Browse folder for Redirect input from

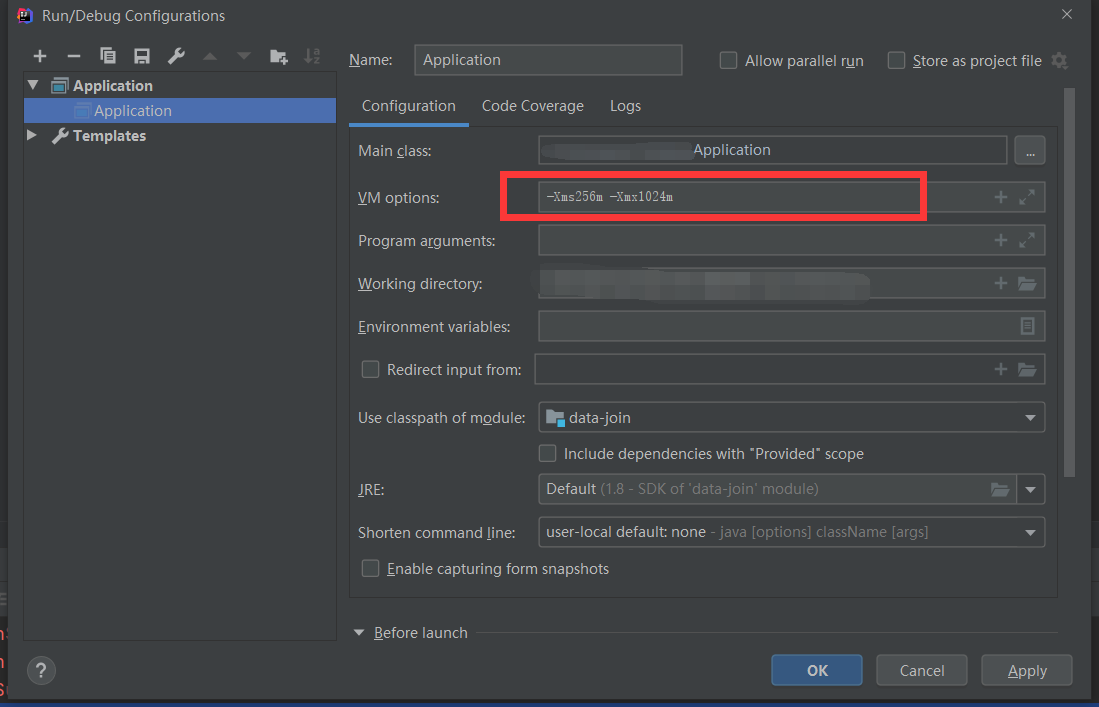(1027, 369)
